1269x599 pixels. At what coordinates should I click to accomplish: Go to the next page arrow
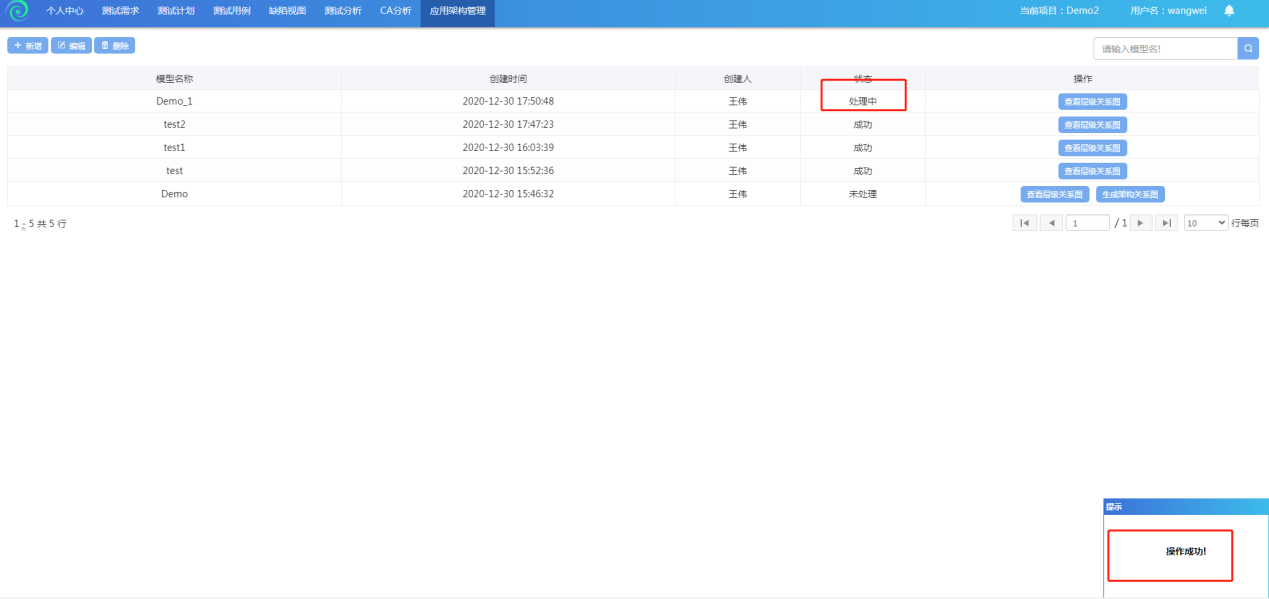(x=1141, y=223)
